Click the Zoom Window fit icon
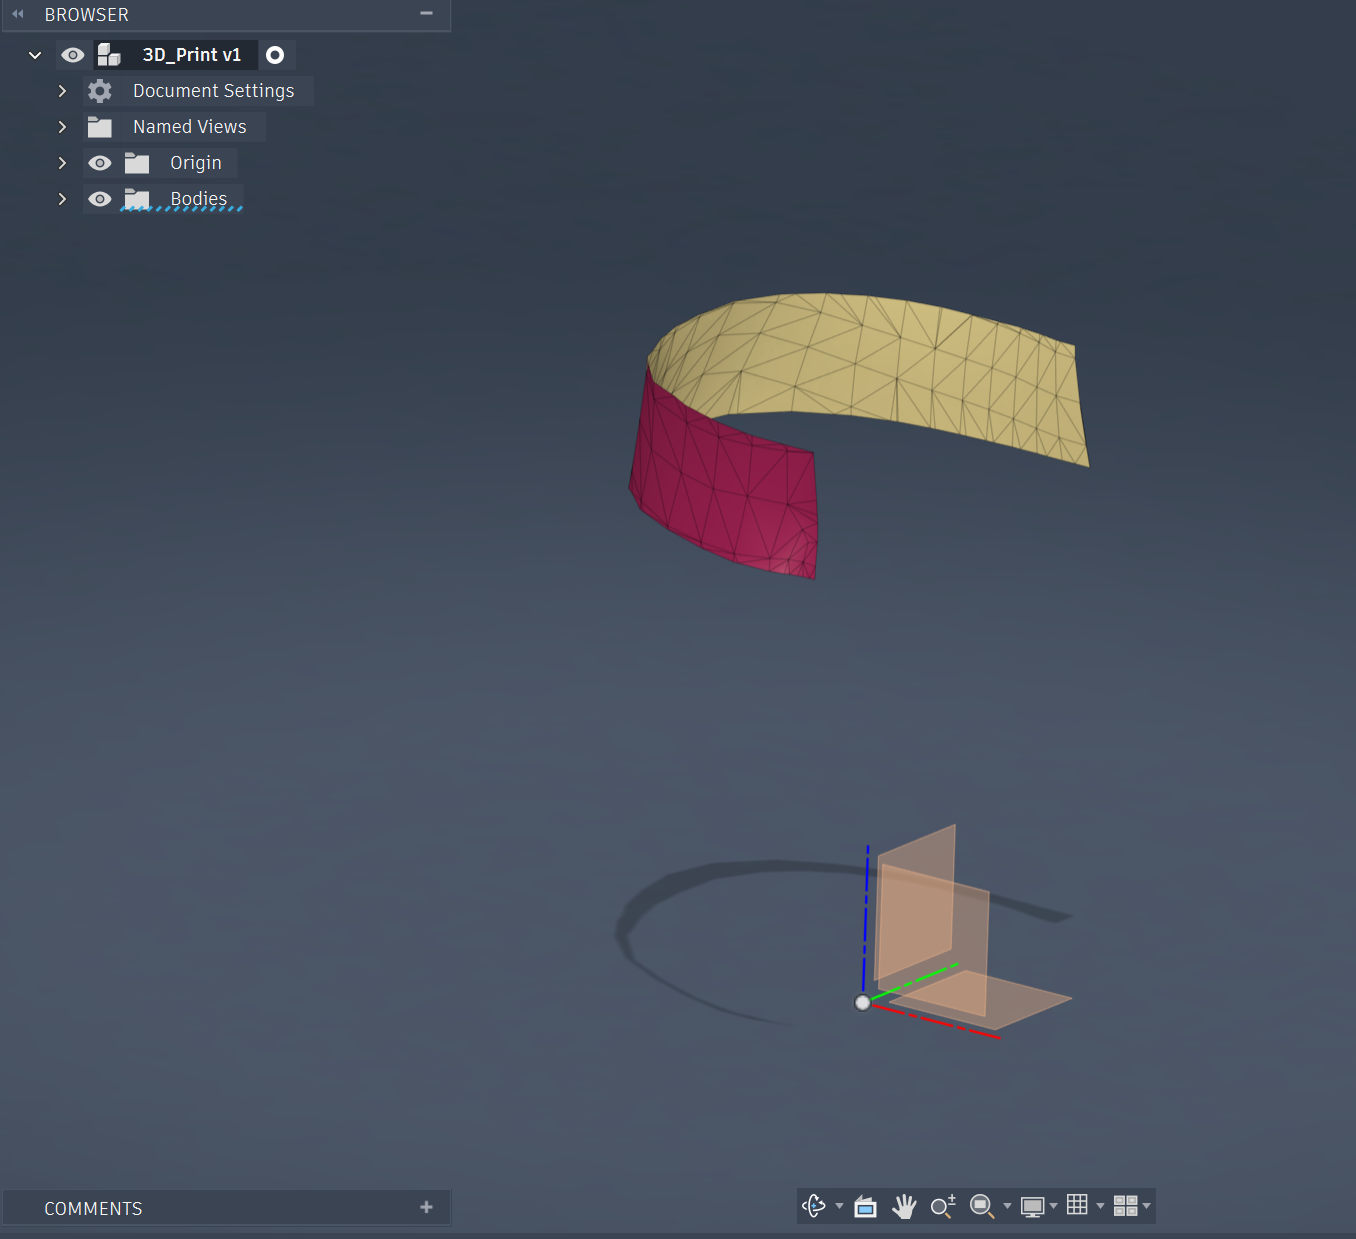 (x=982, y=1207)
